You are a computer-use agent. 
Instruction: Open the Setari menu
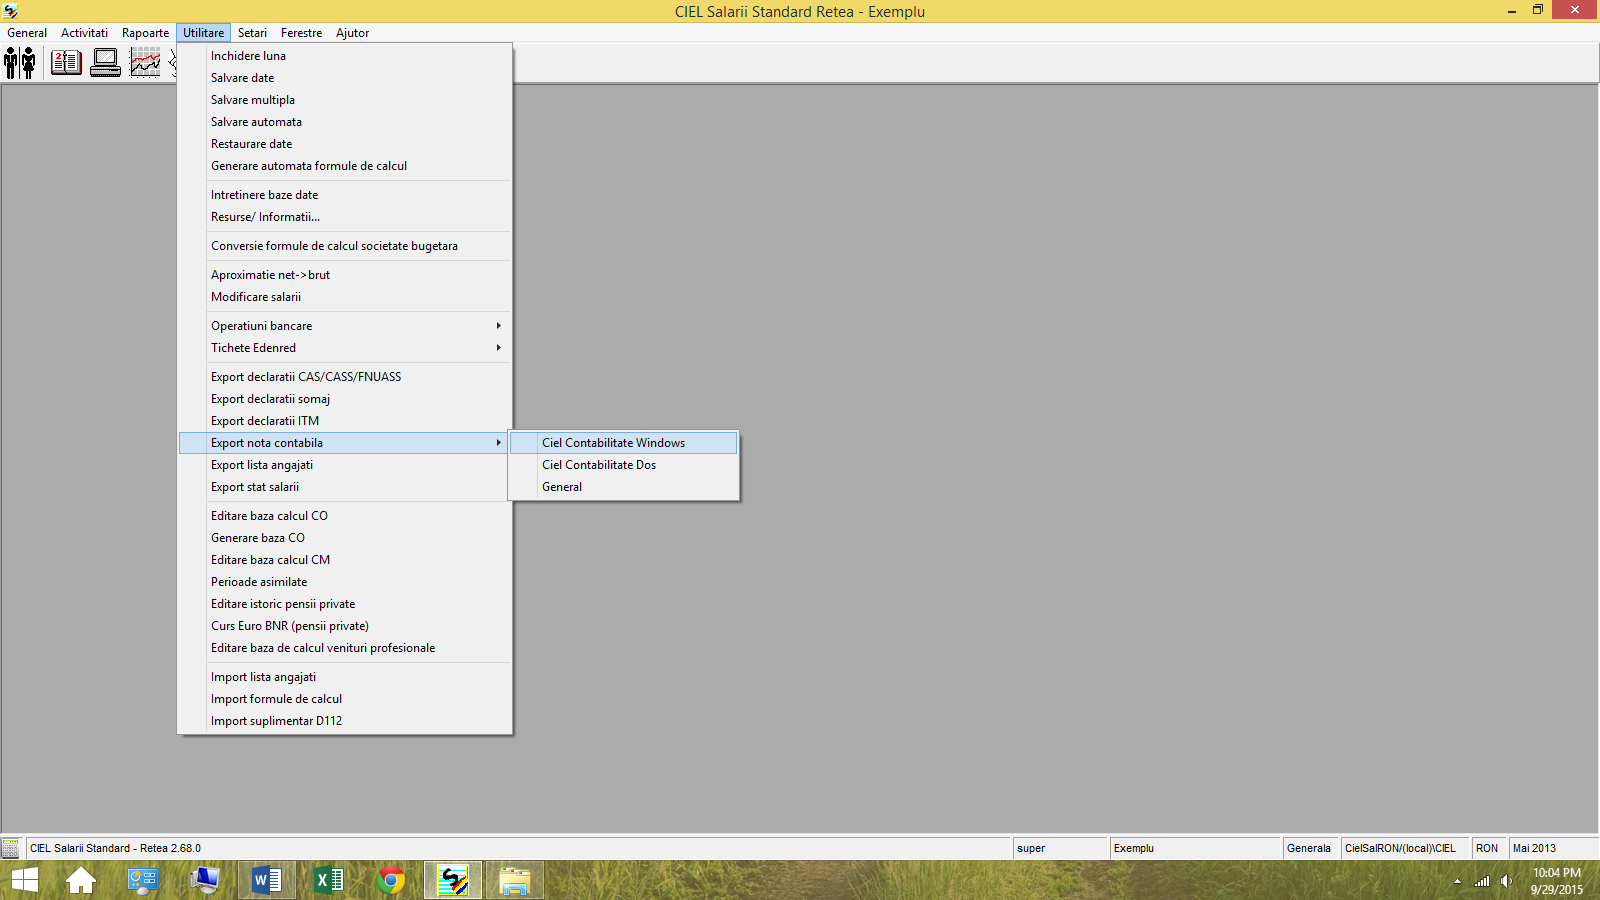(x=252, y=33)
